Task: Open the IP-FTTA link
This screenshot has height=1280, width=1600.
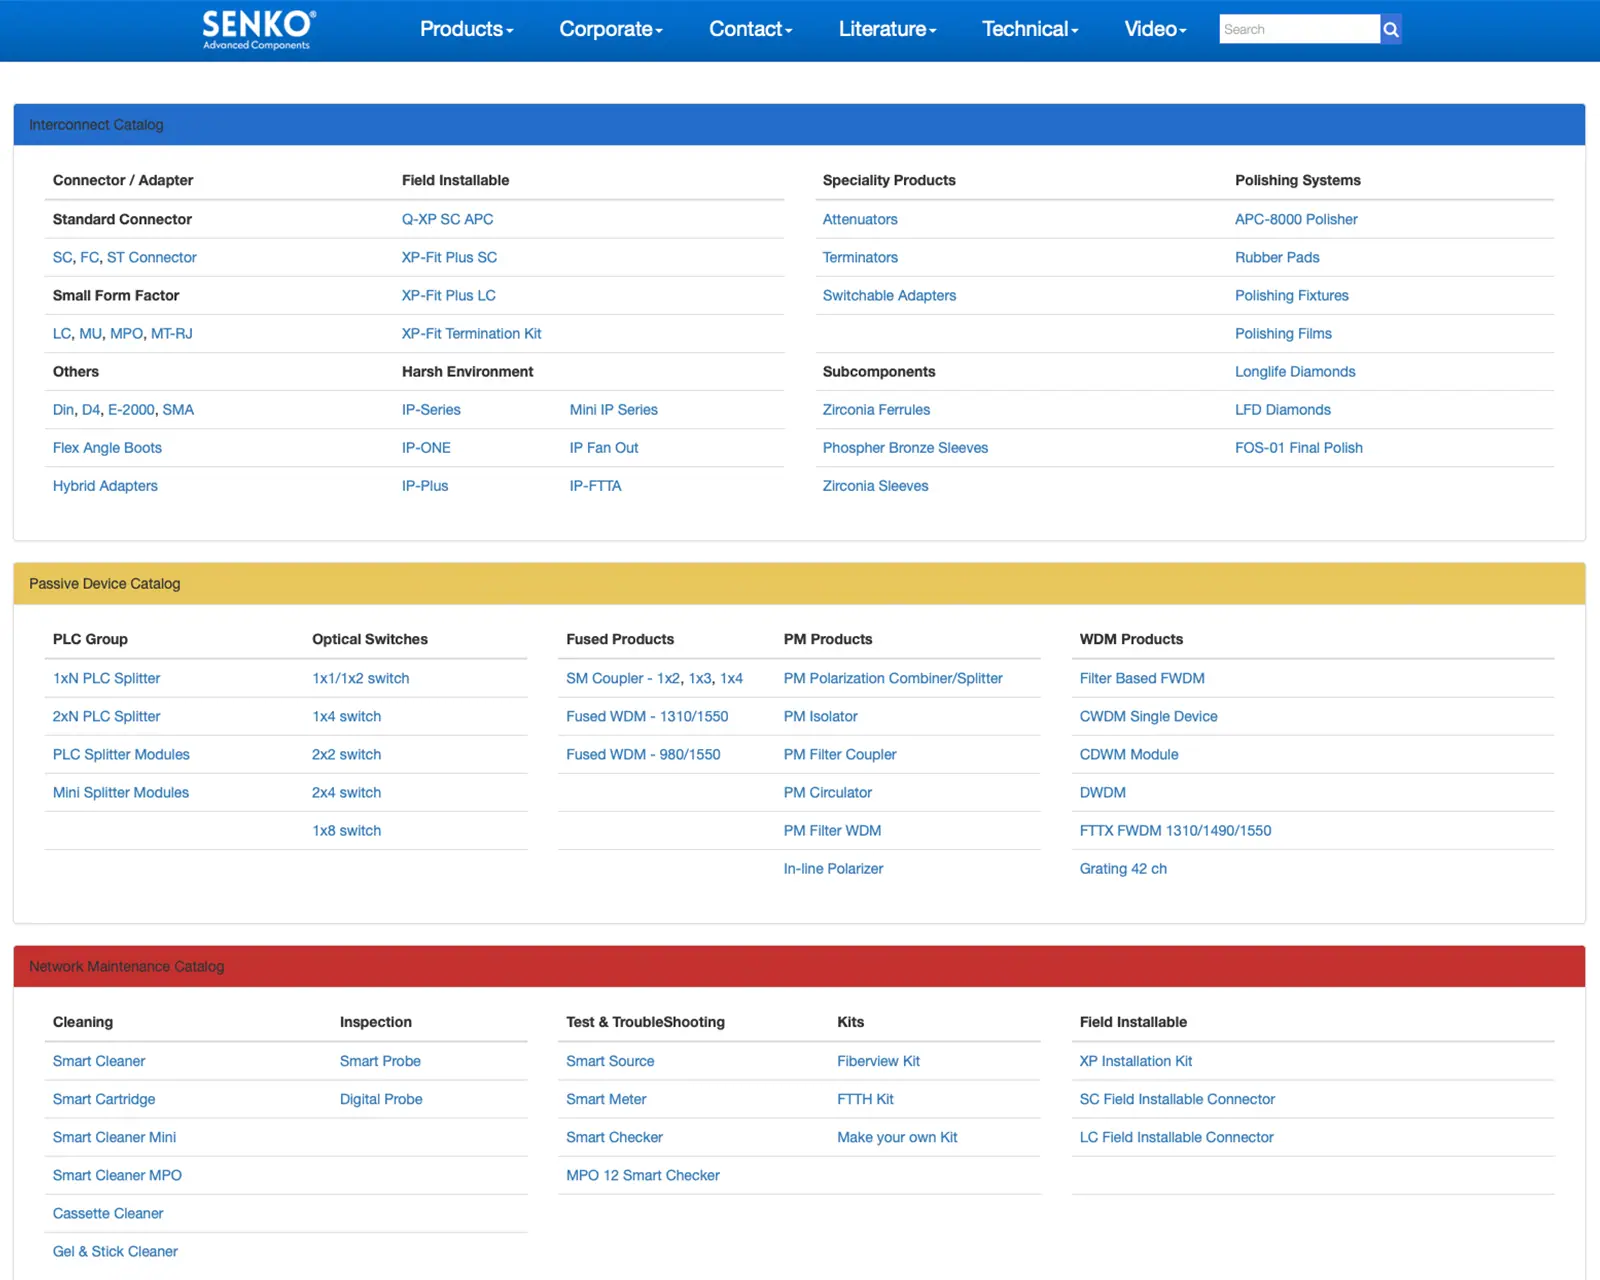Action: pyautogui.click(x=595, y=485)
